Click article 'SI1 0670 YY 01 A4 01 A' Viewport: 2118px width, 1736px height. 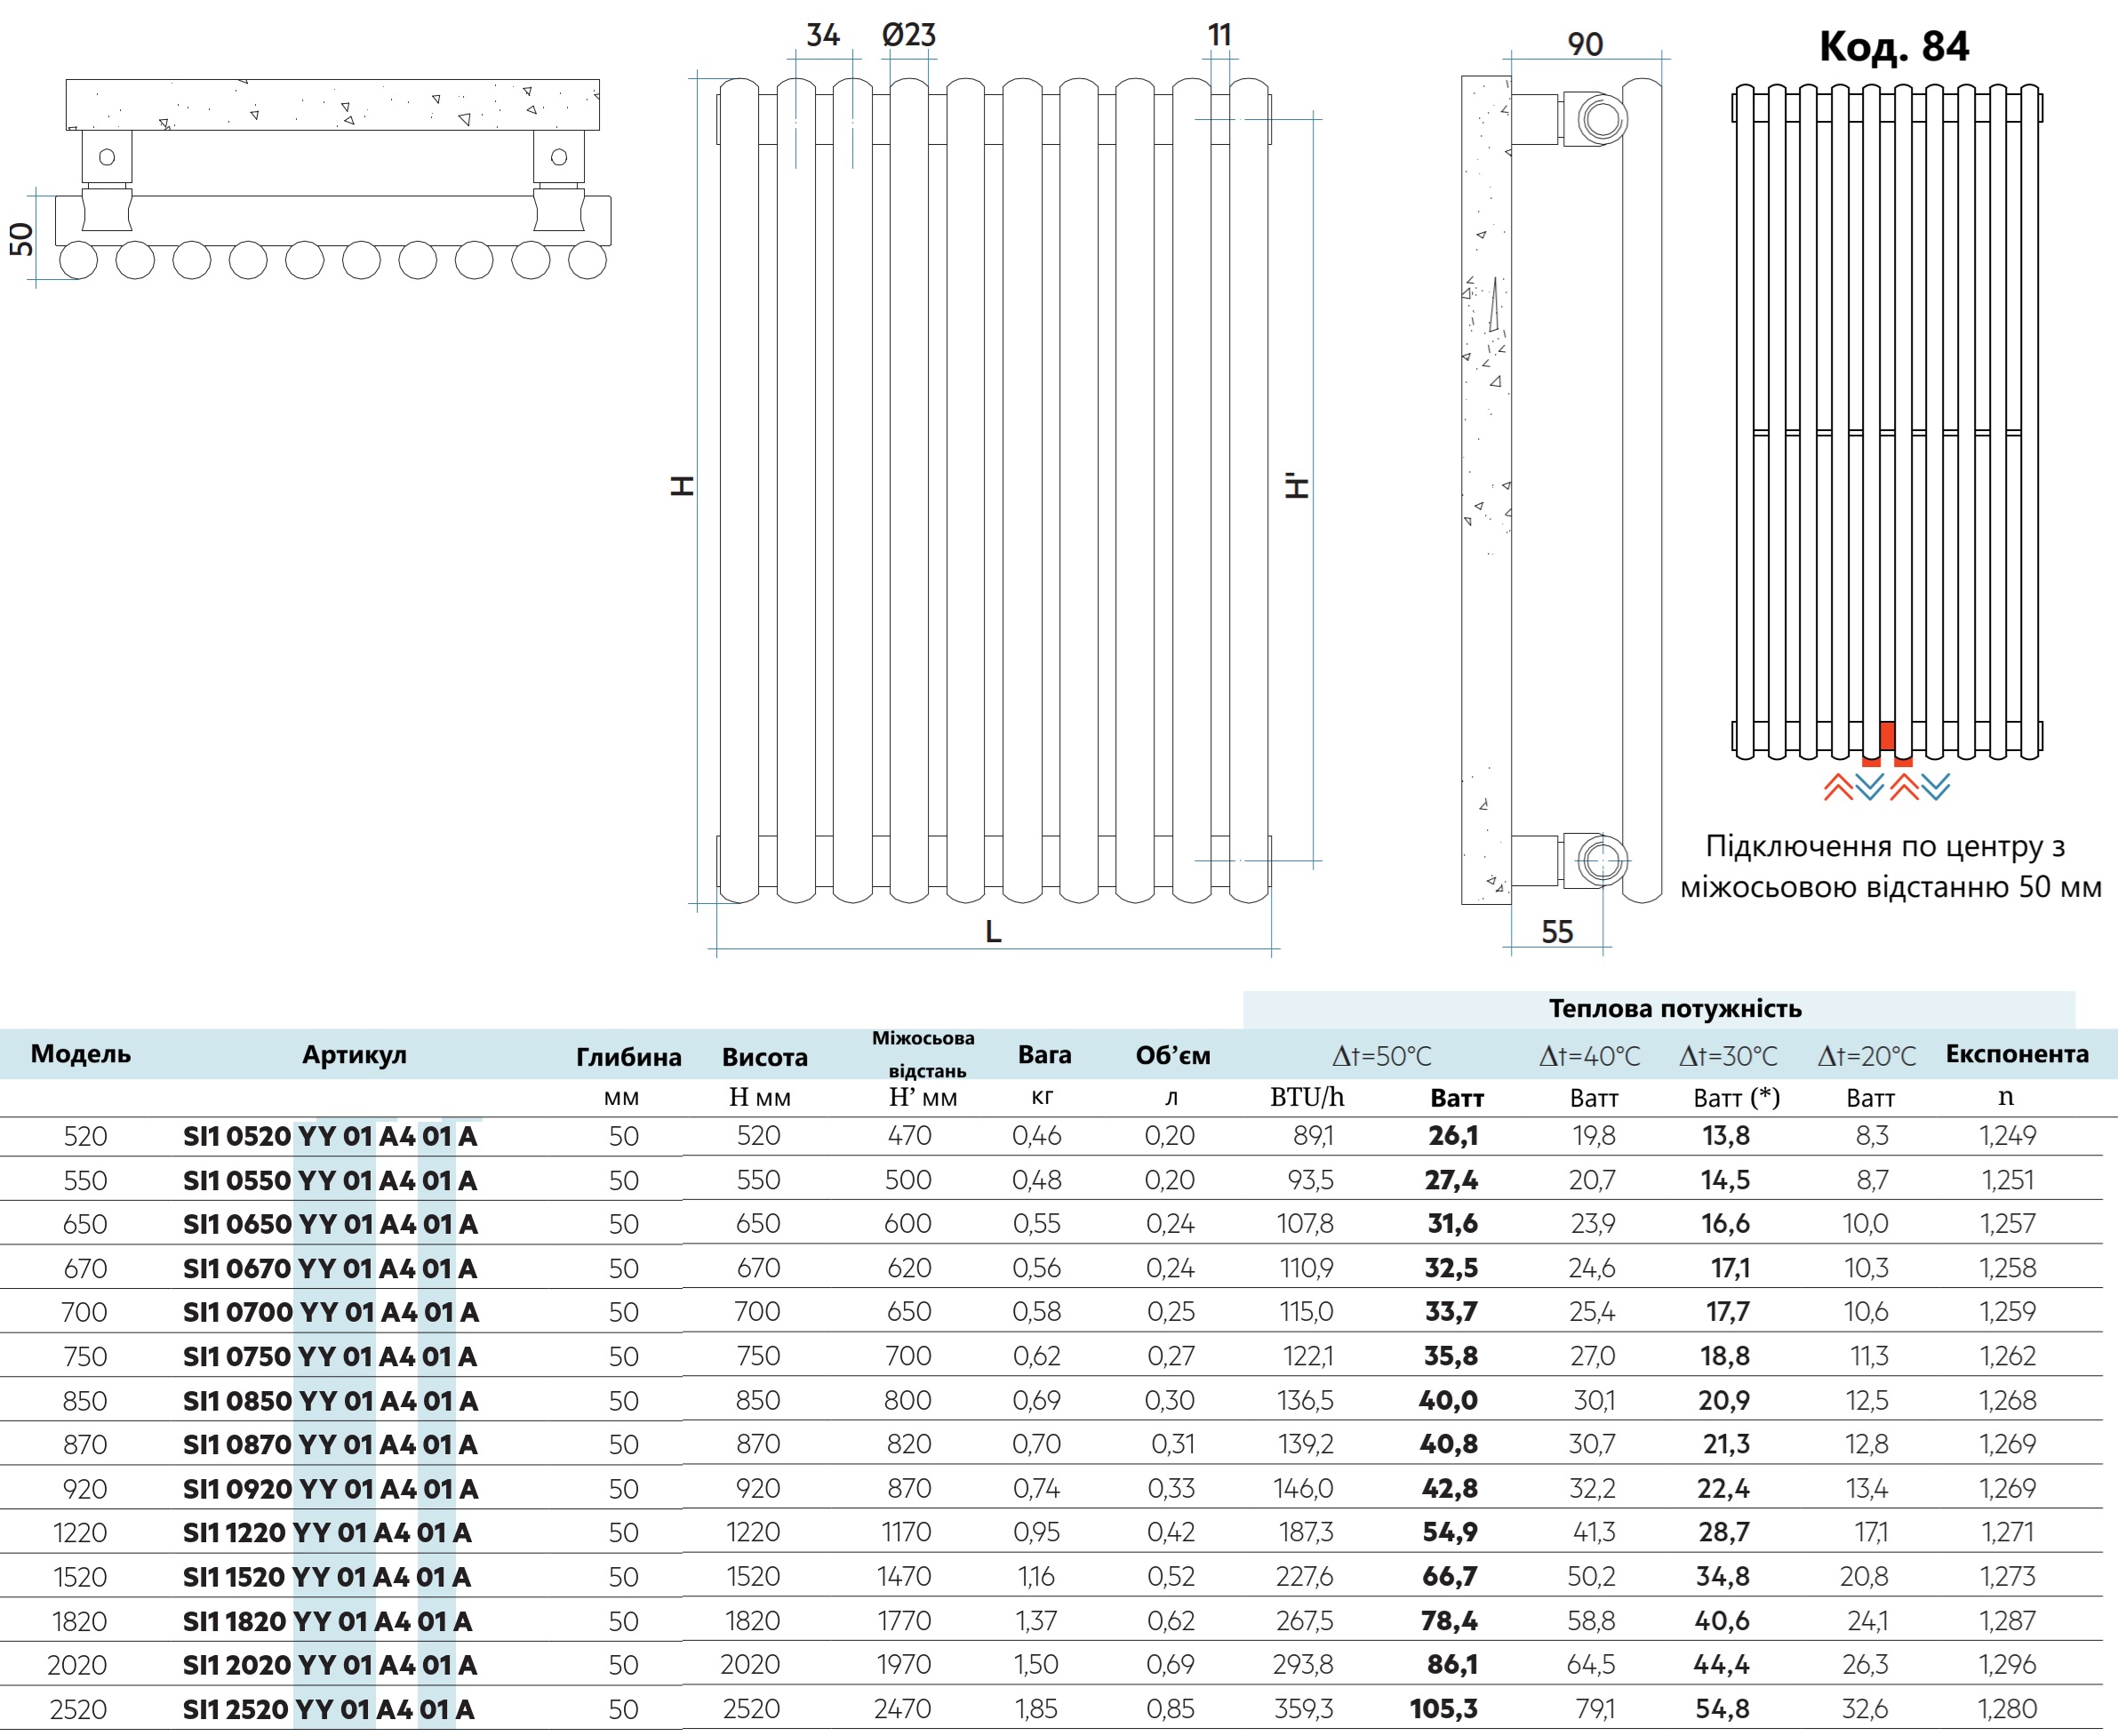(330, 1269)
